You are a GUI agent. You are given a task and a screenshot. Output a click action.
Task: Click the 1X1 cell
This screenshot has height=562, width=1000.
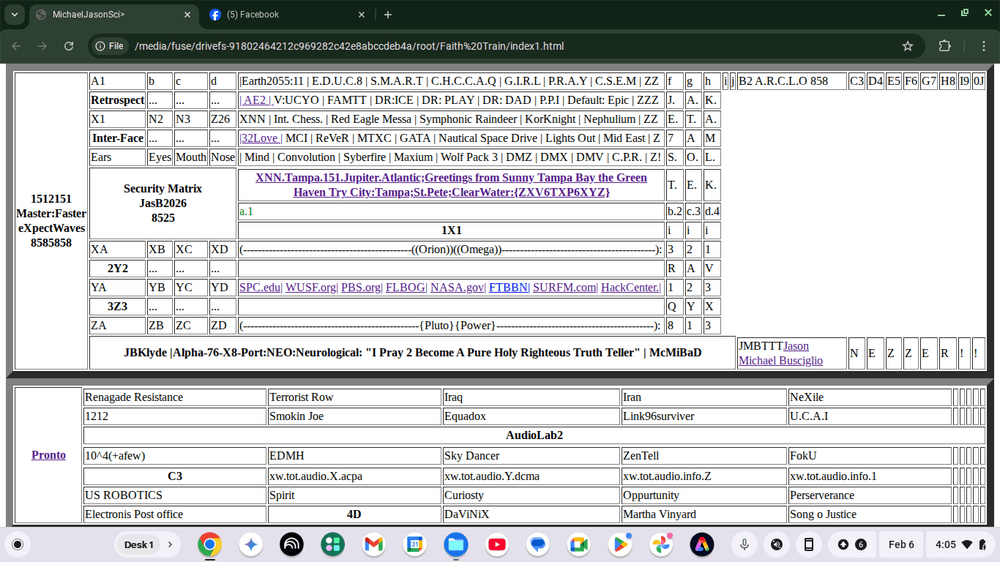click(x=451, y=230)
